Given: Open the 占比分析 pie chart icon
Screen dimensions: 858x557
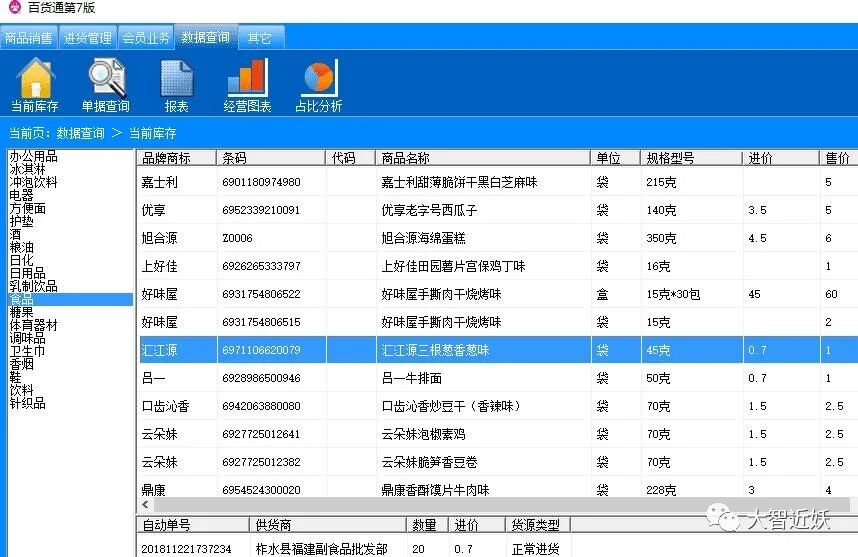Looking at the screenshot, I should 318,85.
